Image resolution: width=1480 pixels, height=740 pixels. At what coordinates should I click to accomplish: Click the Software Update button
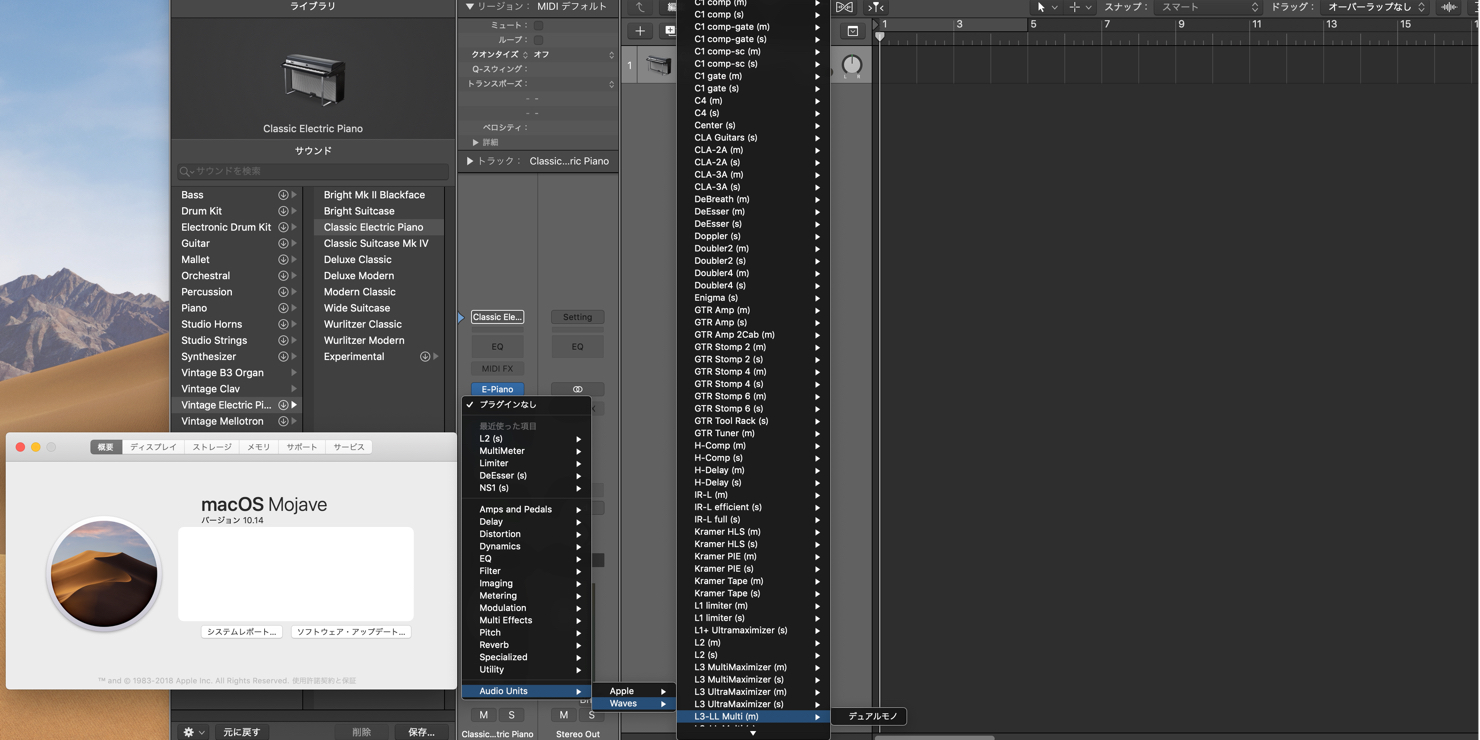[x=351, y=632]
